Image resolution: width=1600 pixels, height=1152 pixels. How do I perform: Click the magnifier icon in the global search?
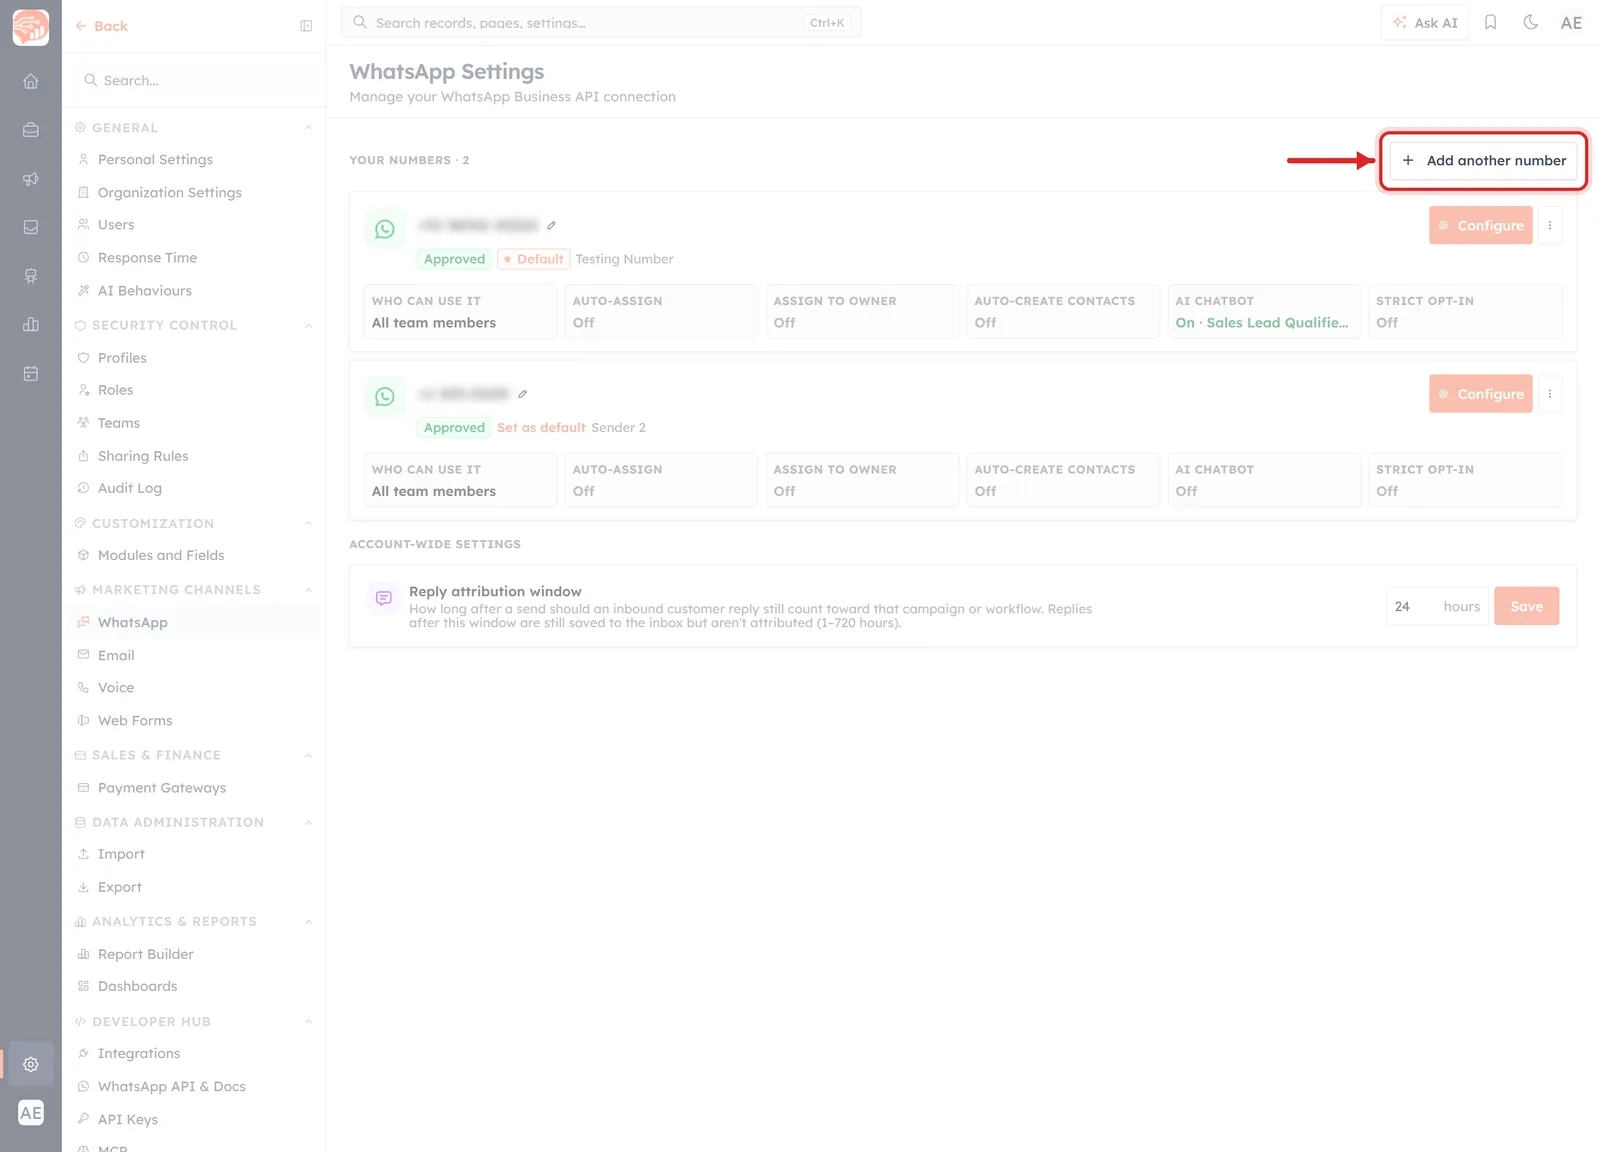tap(360, 22)
